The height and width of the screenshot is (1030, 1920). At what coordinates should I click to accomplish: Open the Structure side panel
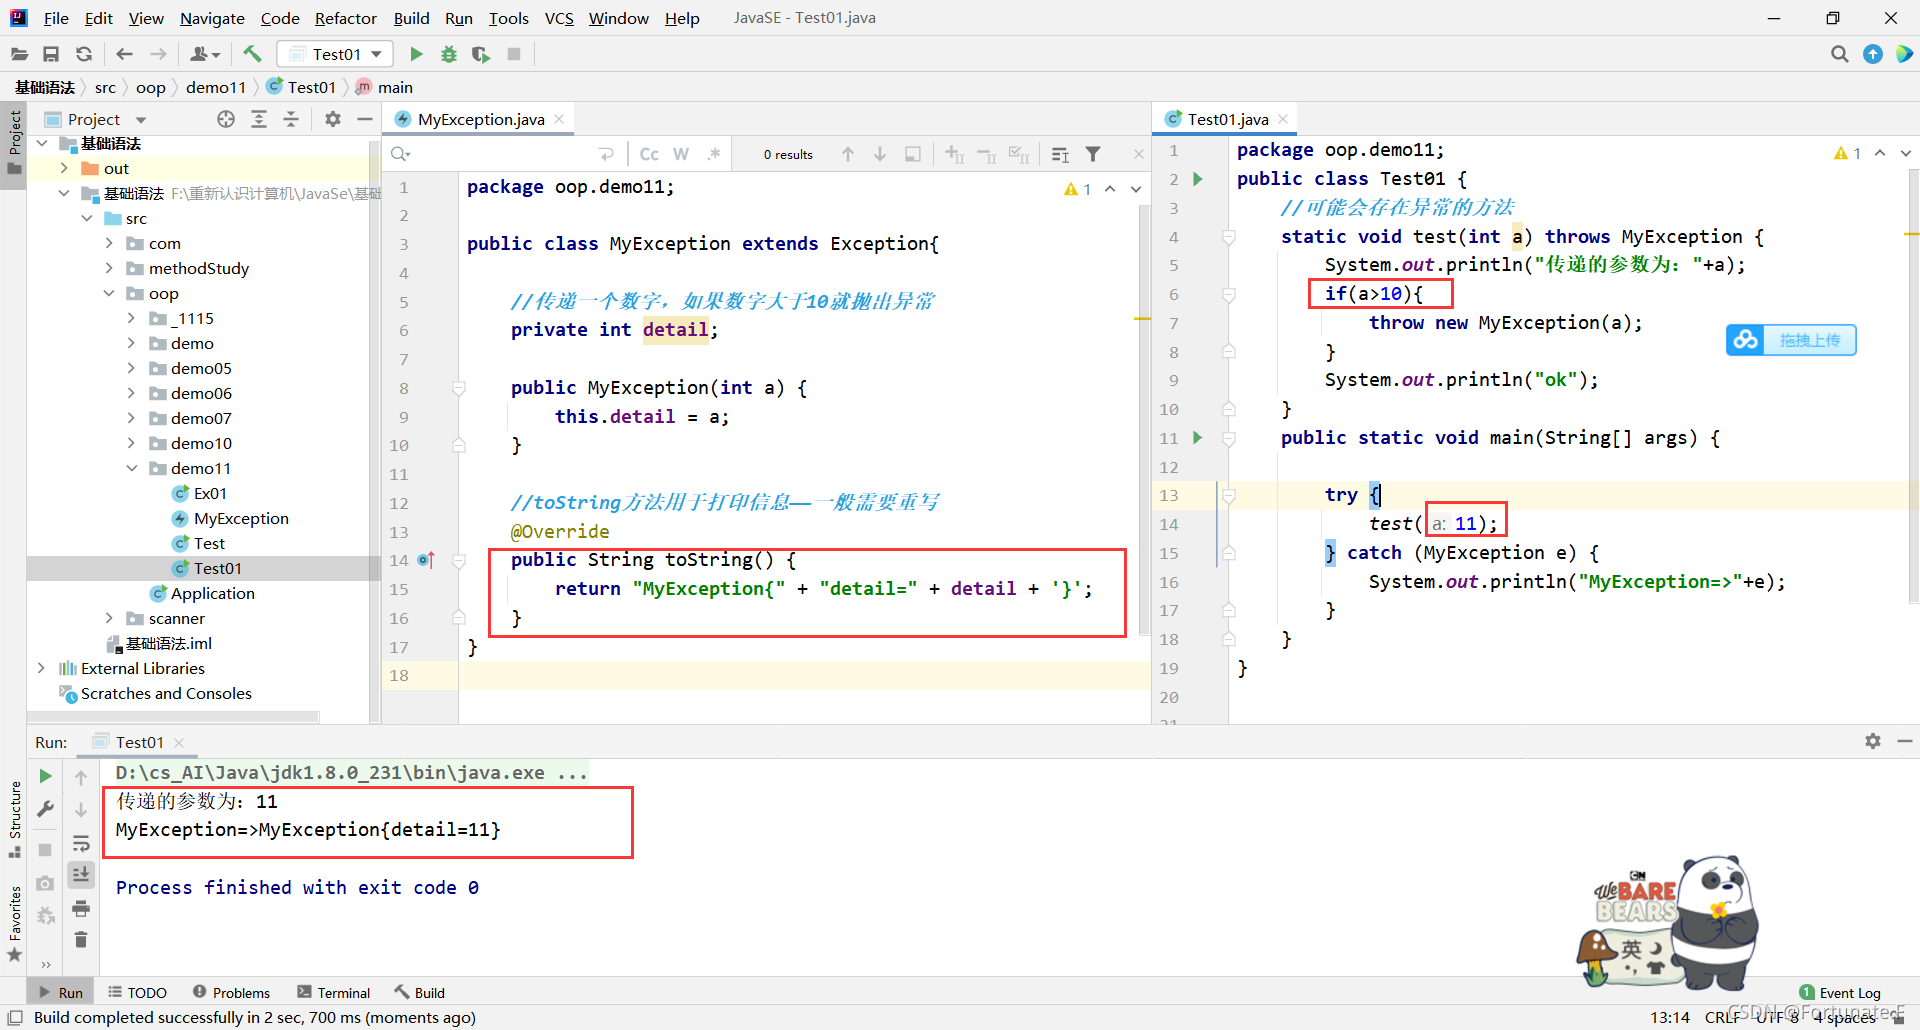pos(14,818)
